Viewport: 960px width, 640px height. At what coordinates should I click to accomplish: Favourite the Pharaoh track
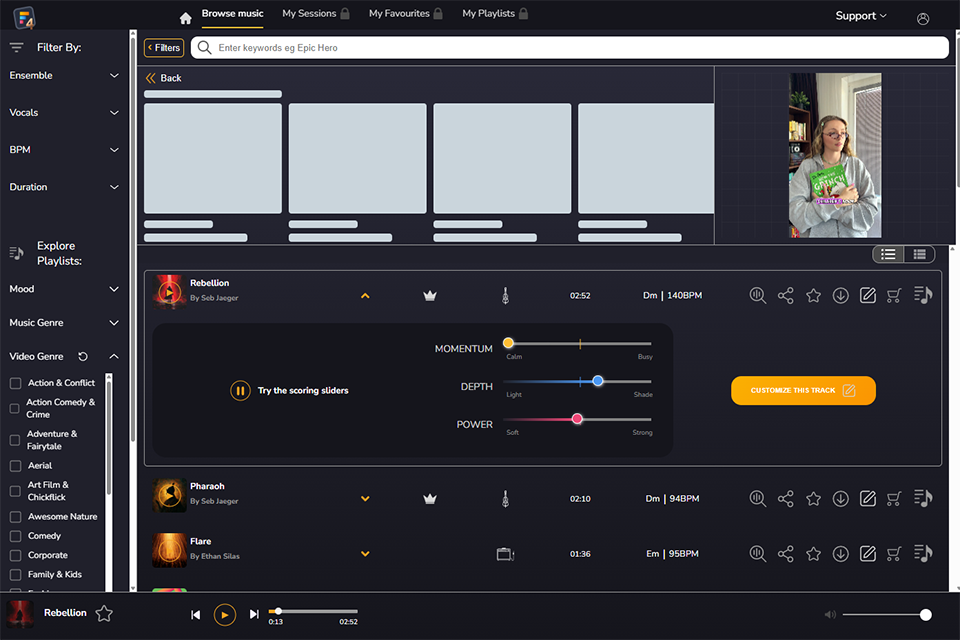tap(813, 499)
